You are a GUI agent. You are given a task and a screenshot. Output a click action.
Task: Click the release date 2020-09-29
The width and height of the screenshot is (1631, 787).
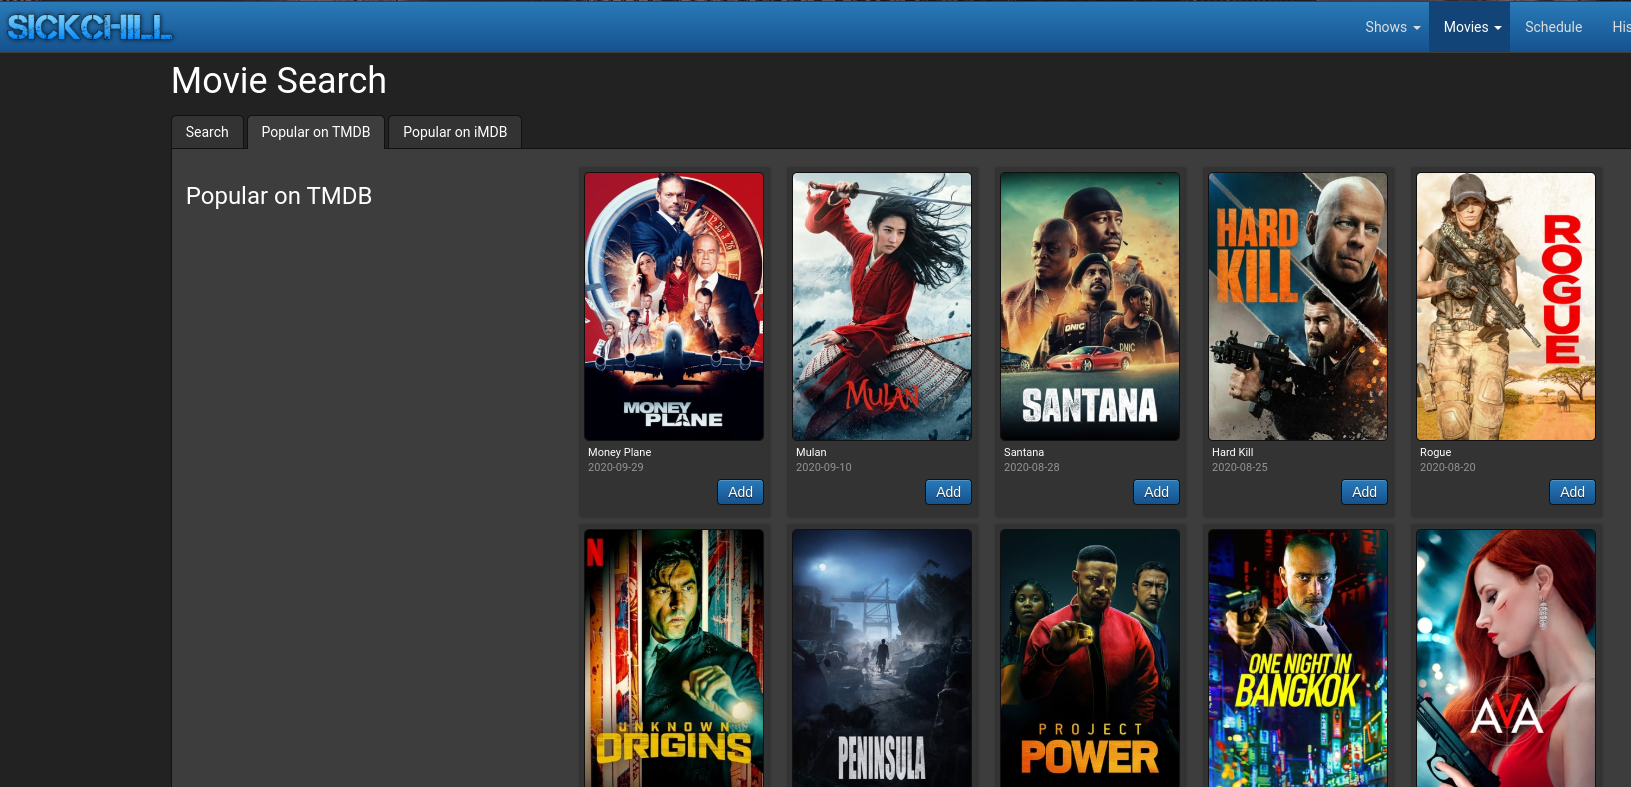tap(616, 467)
